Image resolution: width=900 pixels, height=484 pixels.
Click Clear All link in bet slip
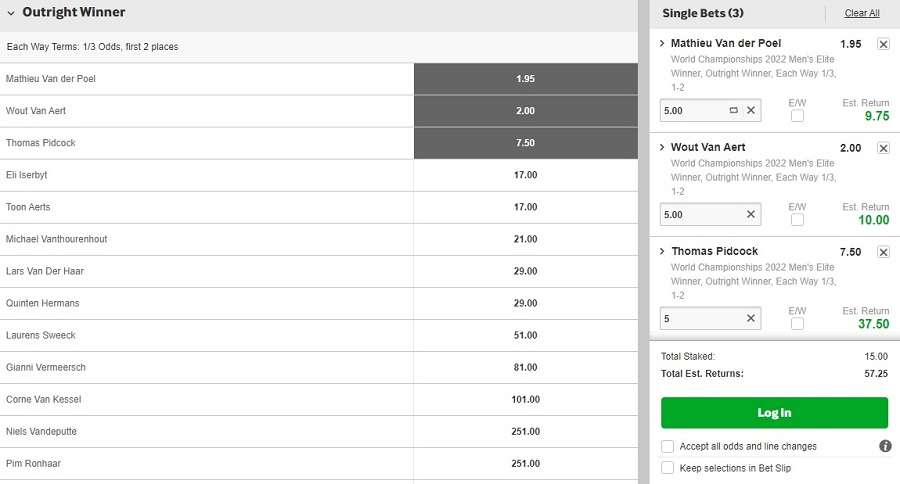point(862,13)
